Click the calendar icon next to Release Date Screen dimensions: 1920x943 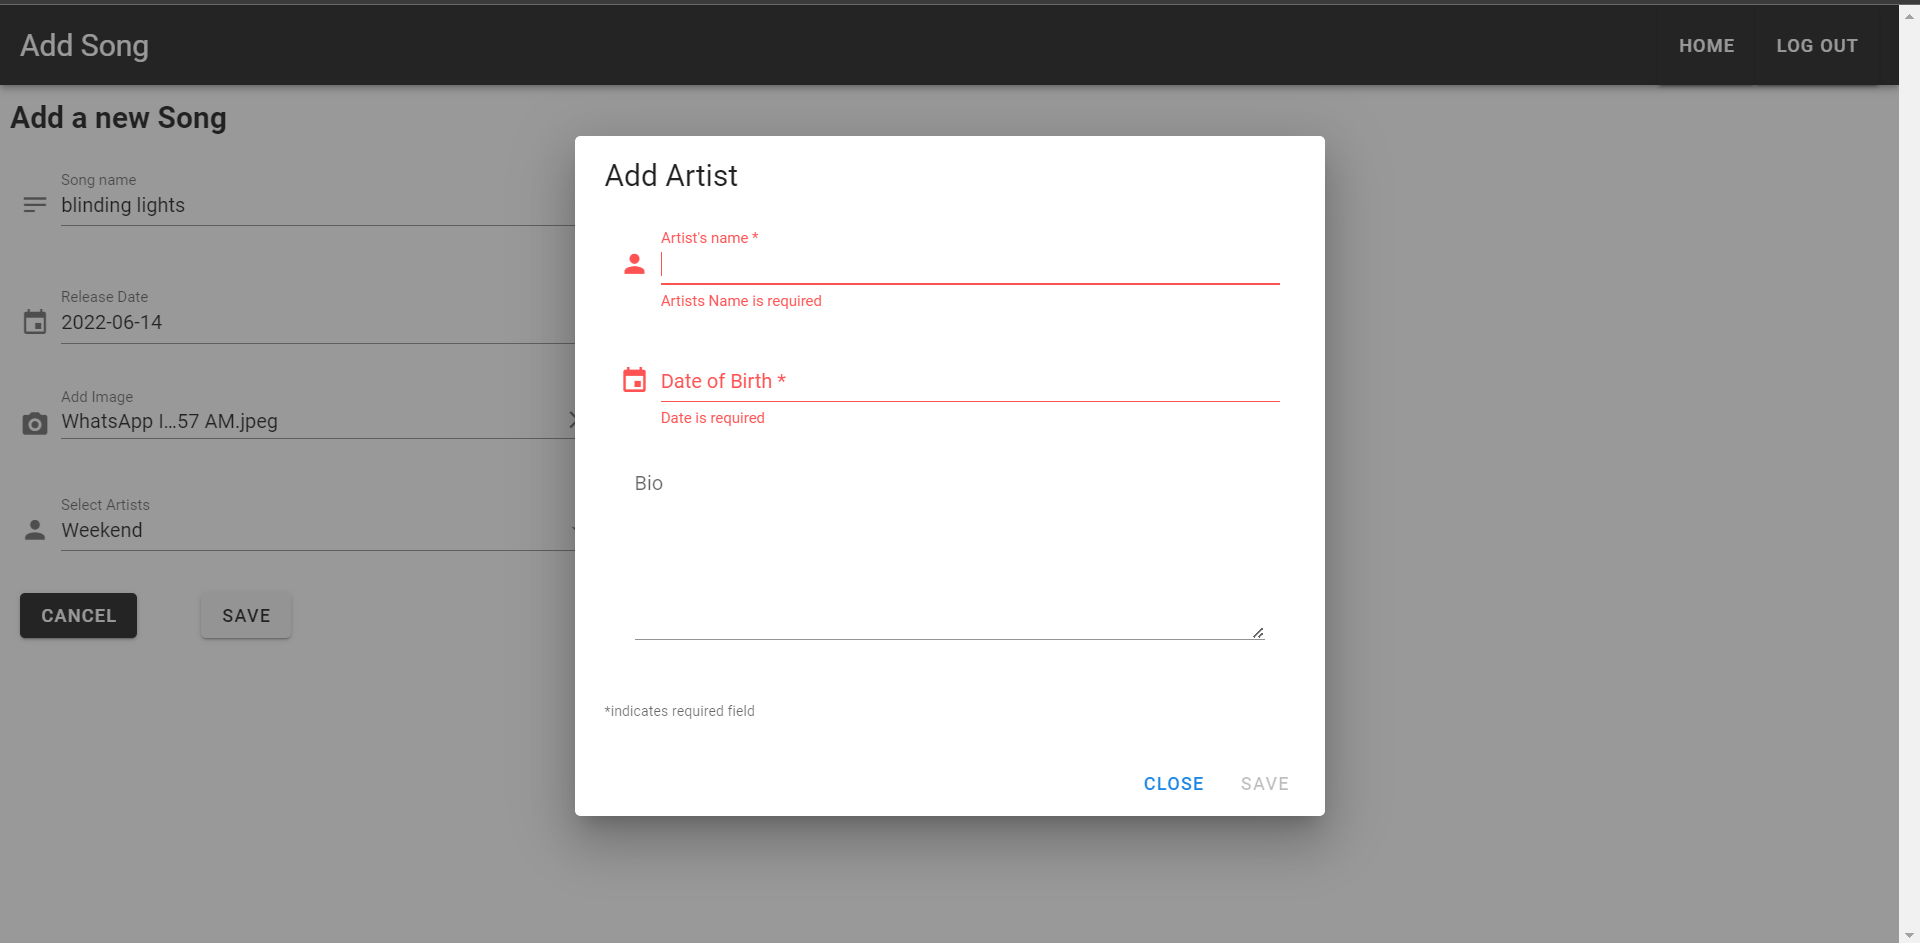[x=34, y=321]
